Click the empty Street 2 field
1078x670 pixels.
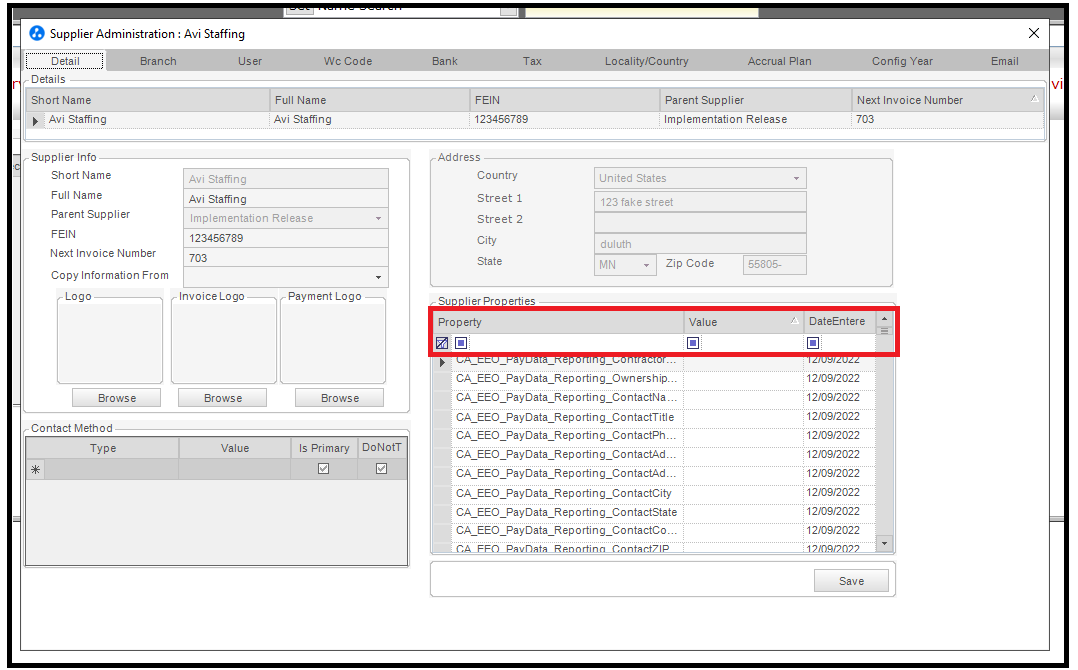700,223
